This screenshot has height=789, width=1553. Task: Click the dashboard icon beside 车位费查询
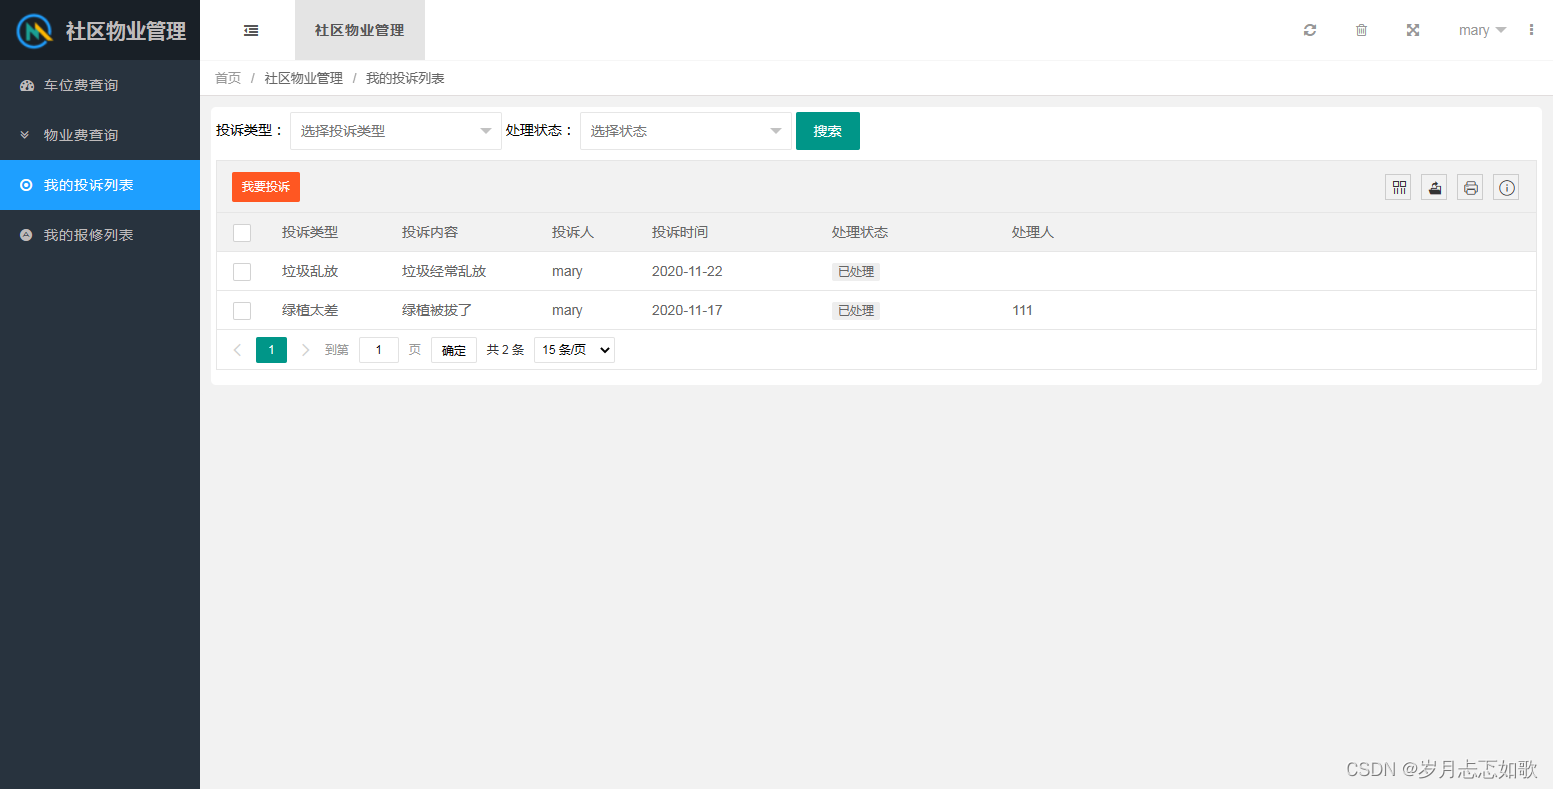pyautogui.click(x=27, y=86)
